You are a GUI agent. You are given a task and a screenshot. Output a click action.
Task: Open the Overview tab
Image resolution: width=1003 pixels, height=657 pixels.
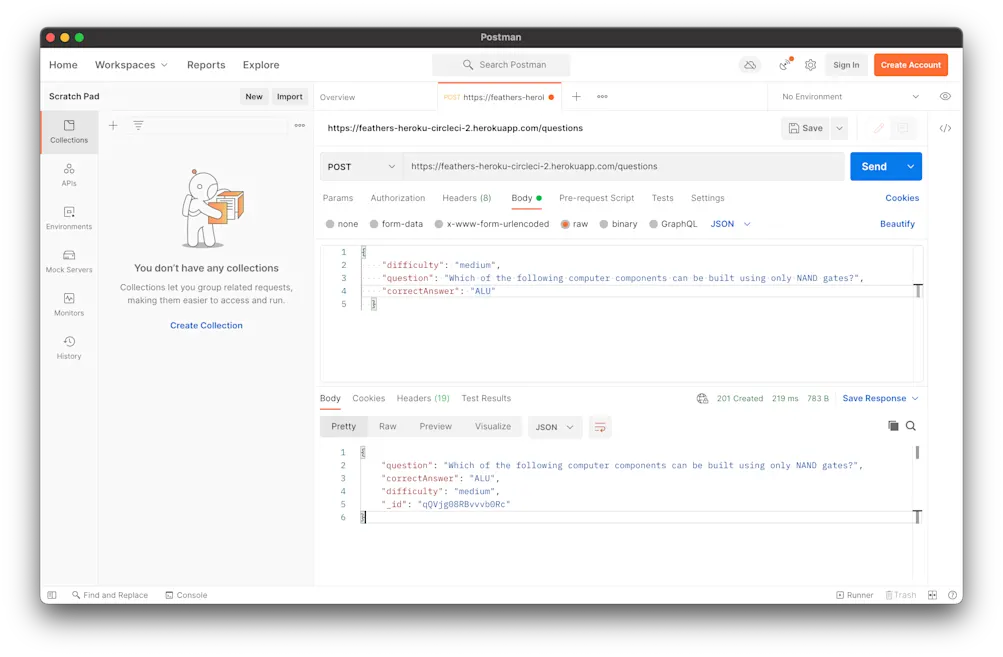point(337,97)
